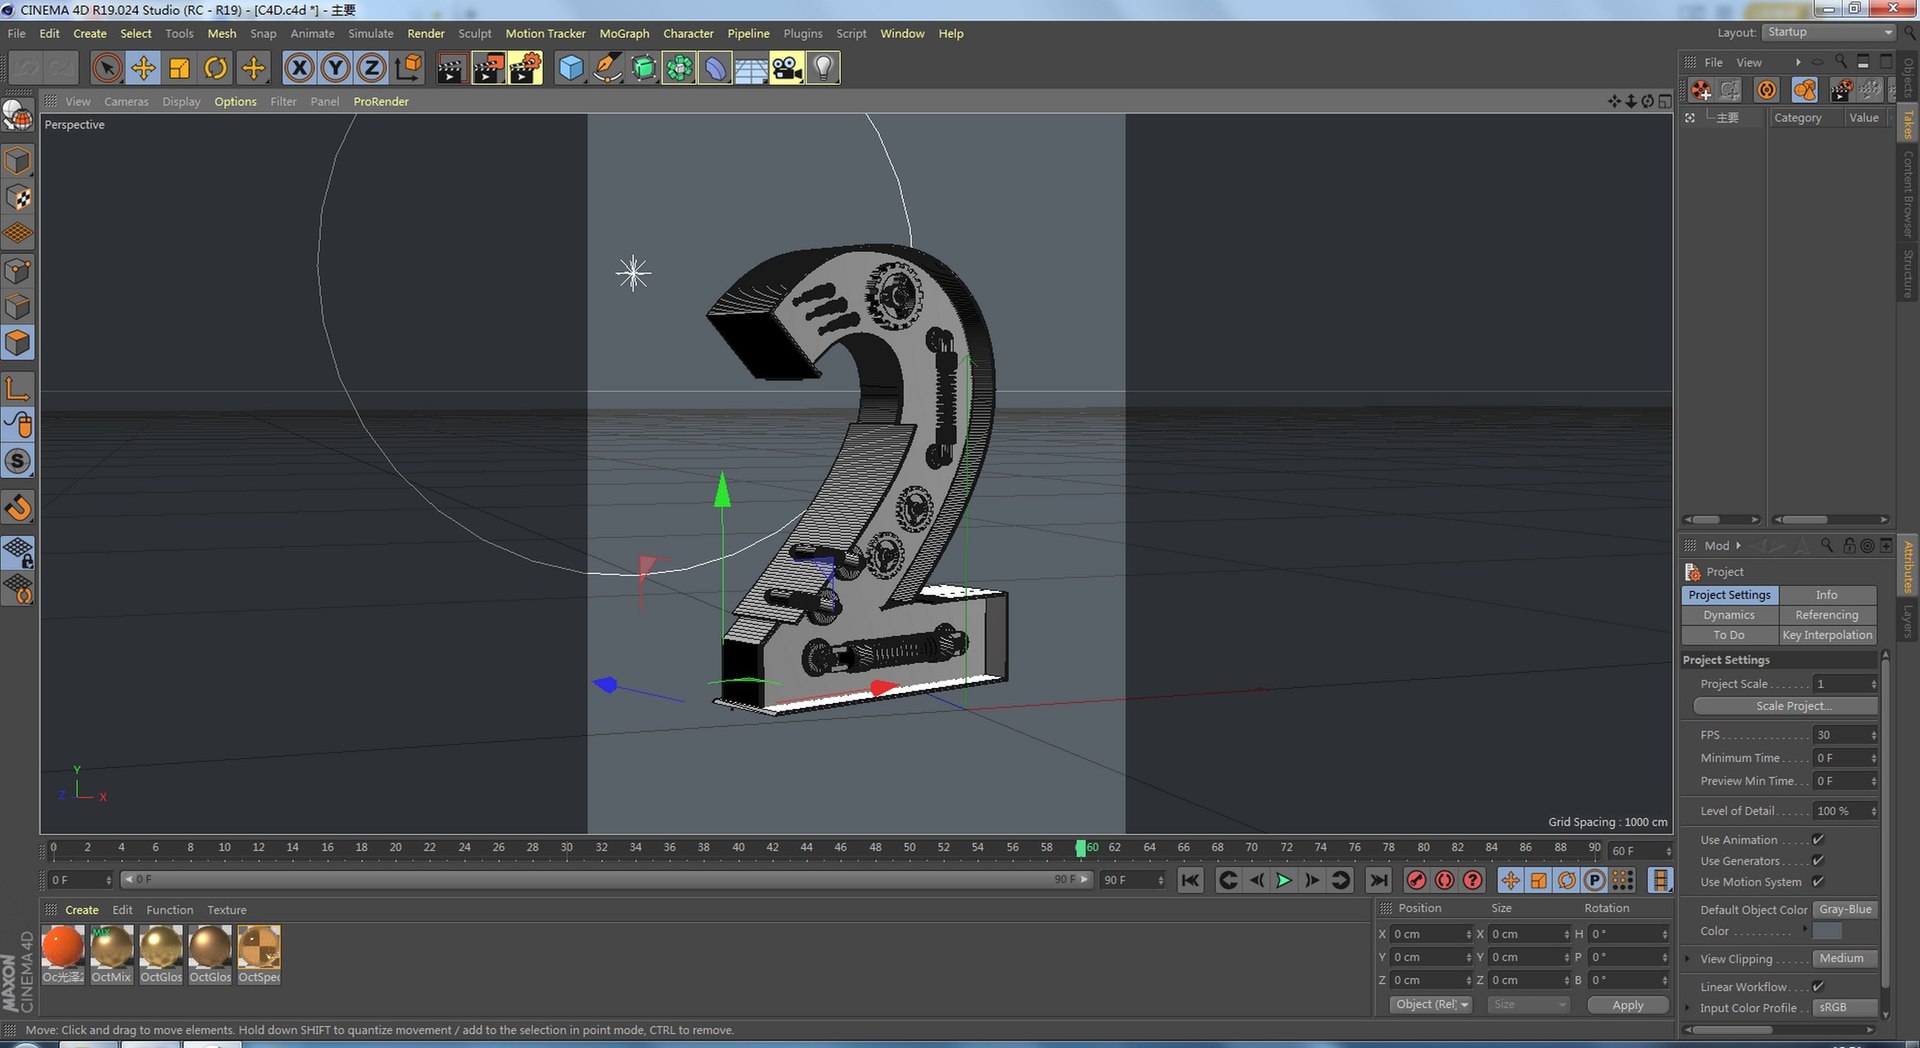Go to start of animation

(1190, 880)
